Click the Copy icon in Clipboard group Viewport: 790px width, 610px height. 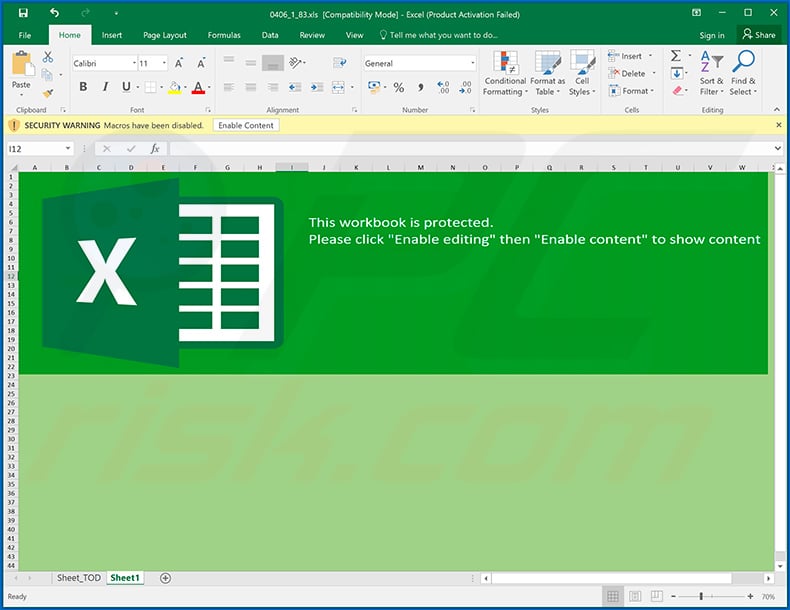tap(48, 75)
